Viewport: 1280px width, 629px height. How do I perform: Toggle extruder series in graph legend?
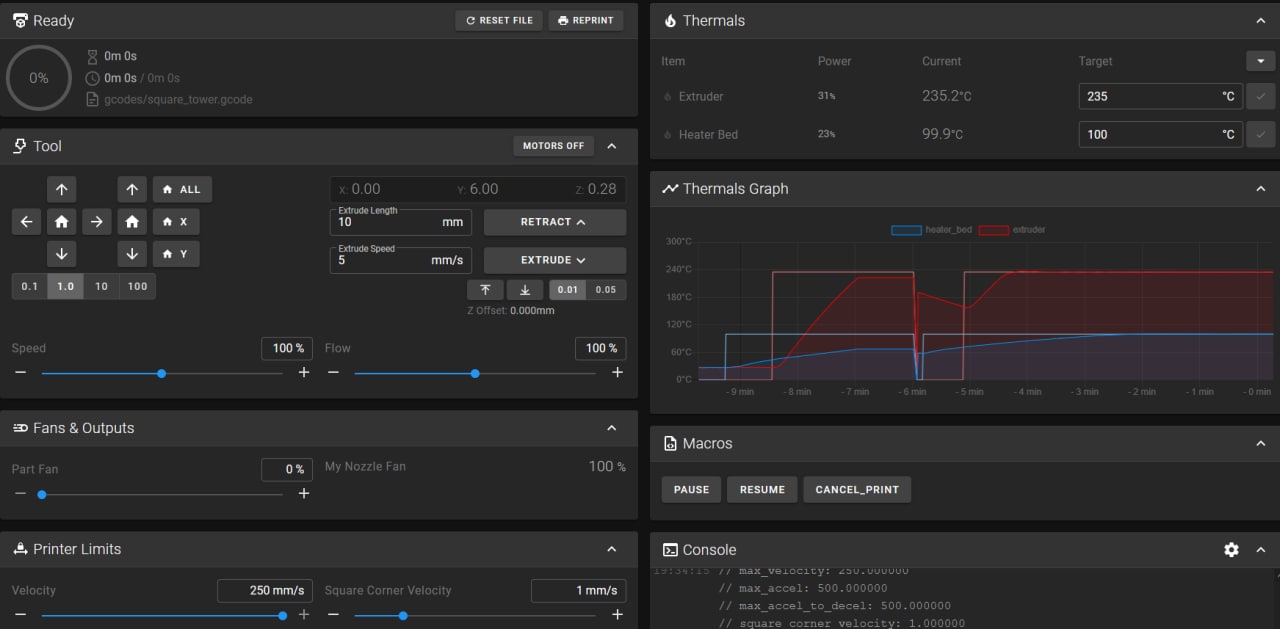pyautogui.click(x=1012, y=230)
